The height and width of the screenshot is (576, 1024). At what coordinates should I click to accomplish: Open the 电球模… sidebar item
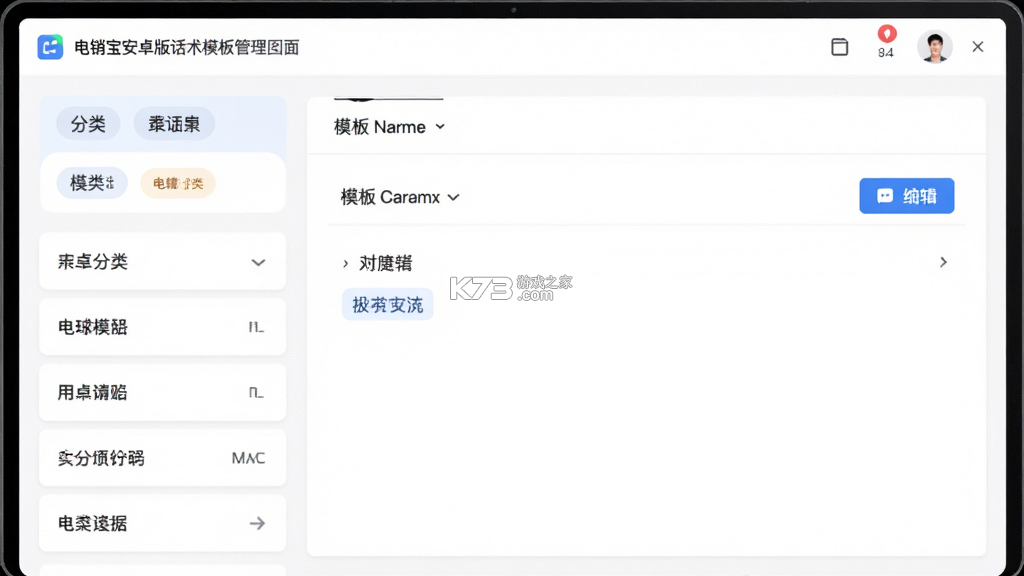[163, 327]
